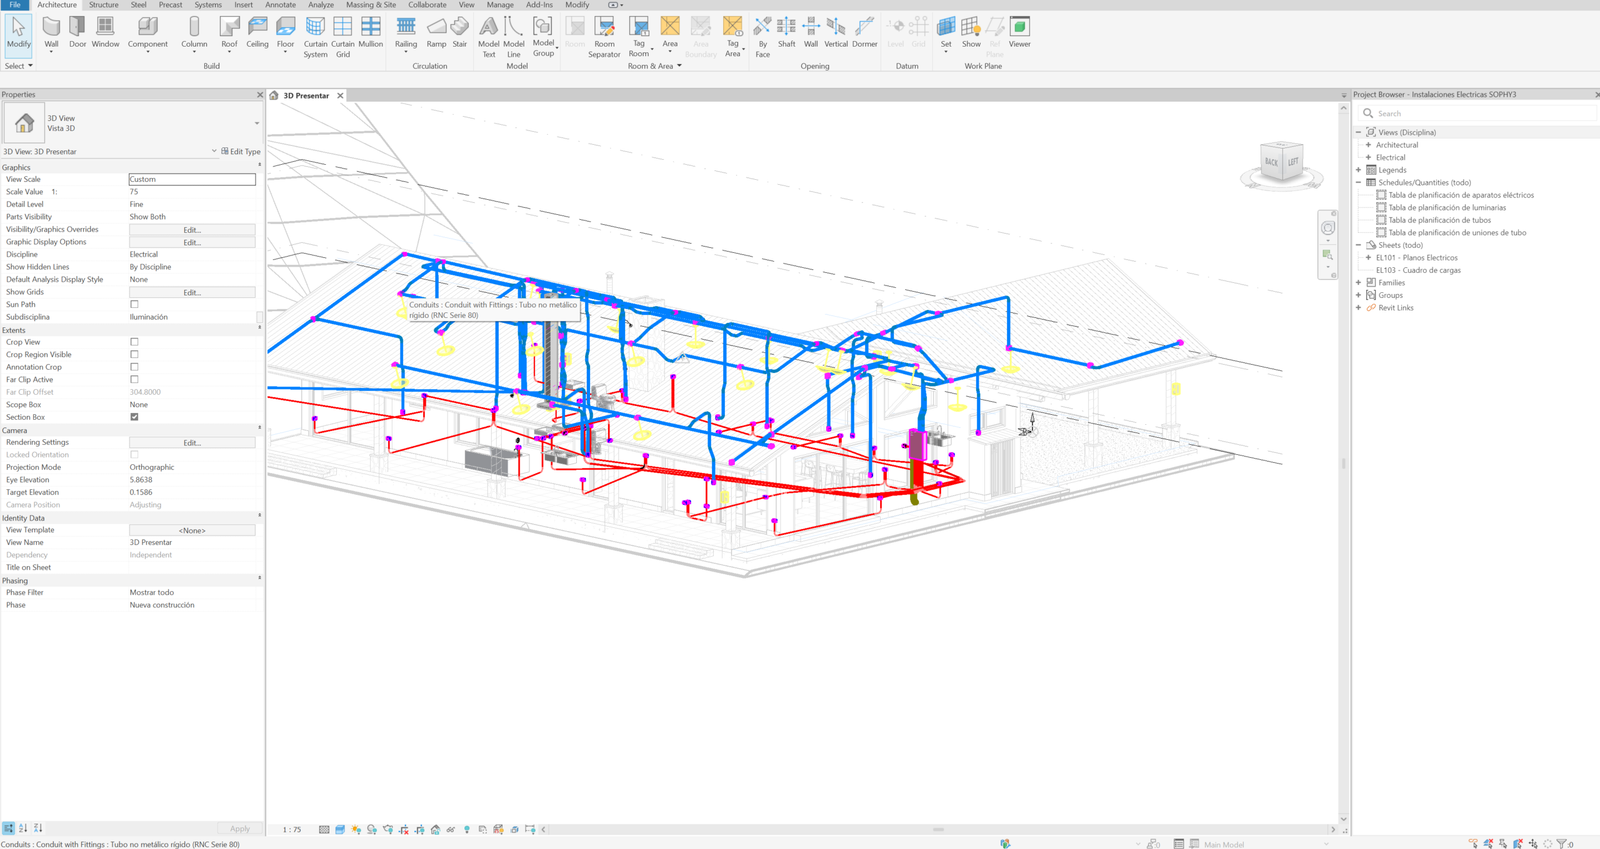Pick the Railing tool
1600x849 pixels.
[x=406, y=32]
